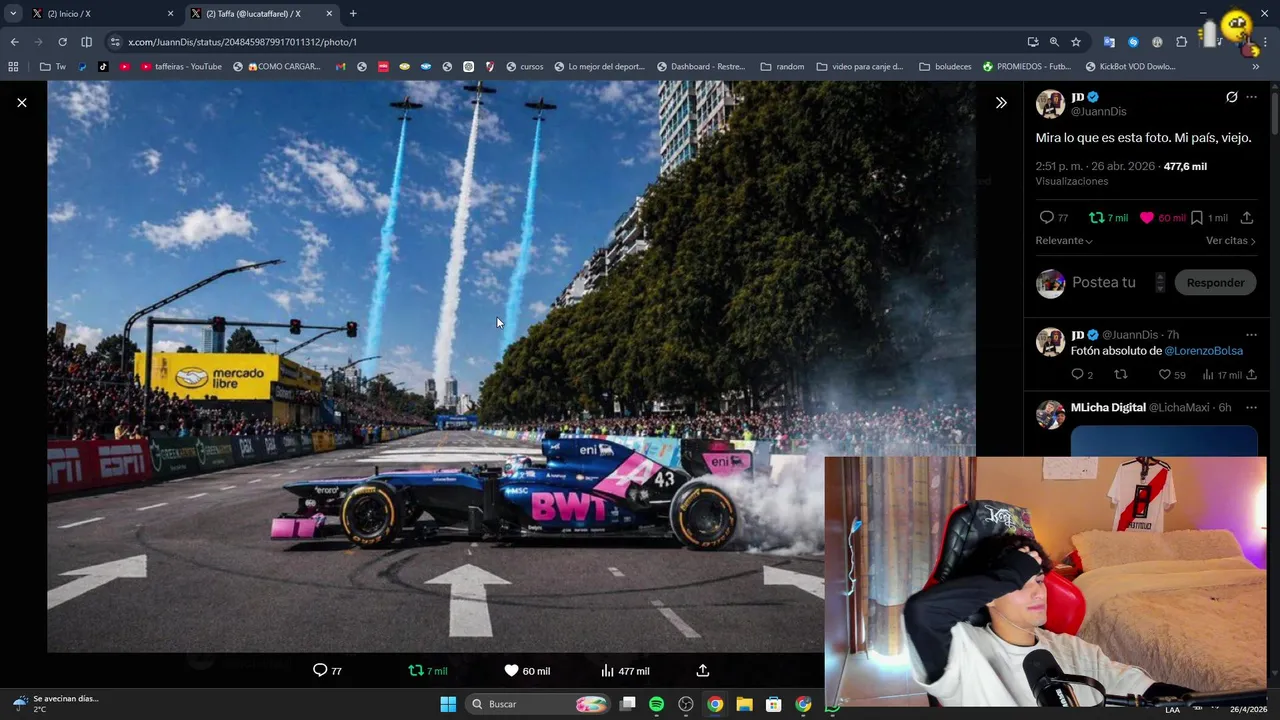Click the address bar URL
This screenshot has width=1280, height=720.
(242, 42)
